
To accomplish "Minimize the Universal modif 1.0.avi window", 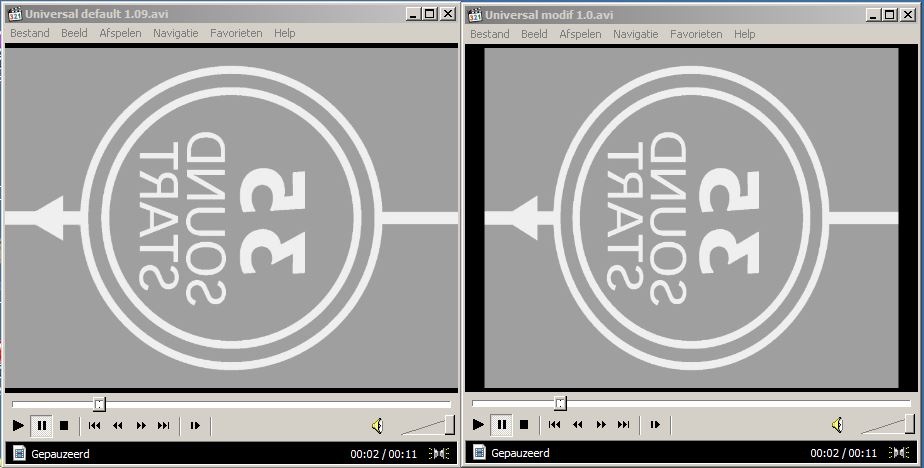I will click(874, 15).
